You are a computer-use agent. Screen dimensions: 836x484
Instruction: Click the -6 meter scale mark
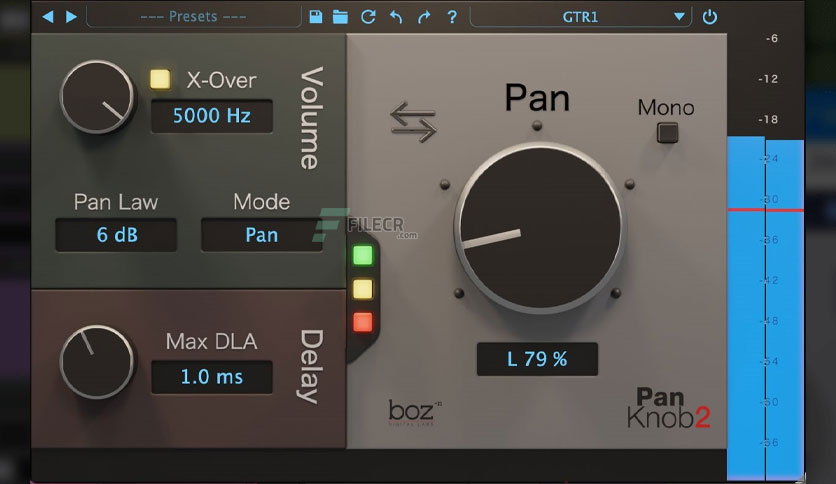[771, 38]
